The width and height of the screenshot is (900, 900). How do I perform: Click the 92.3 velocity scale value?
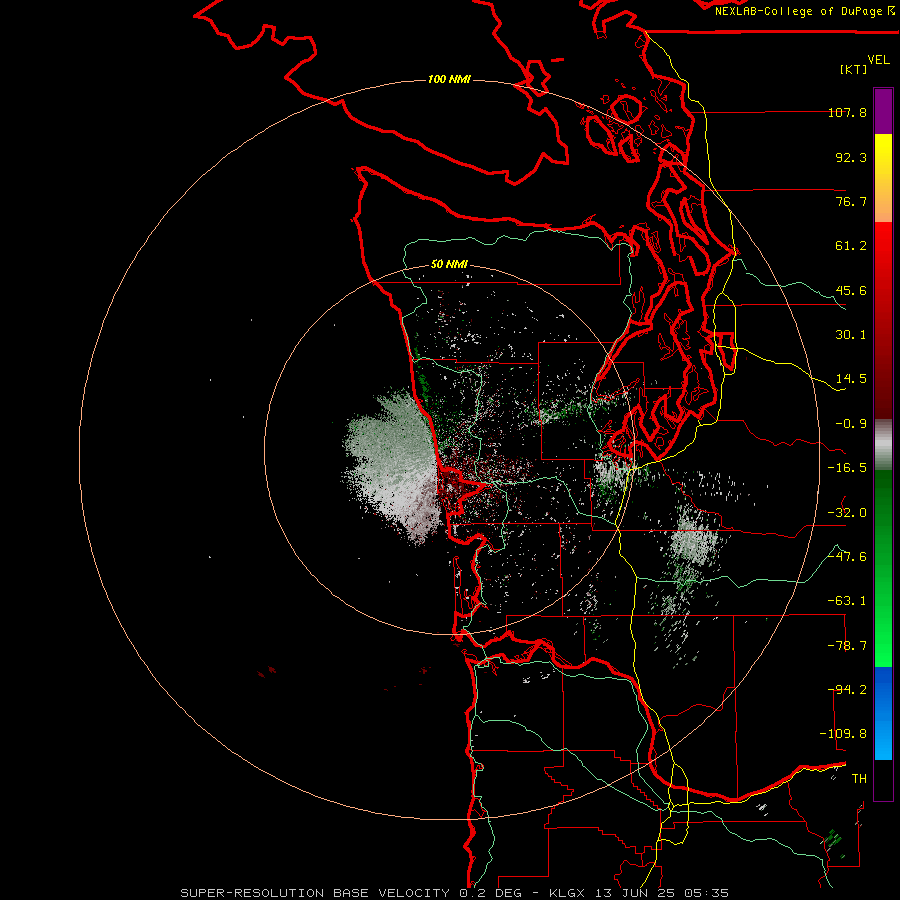pos(851,157)
